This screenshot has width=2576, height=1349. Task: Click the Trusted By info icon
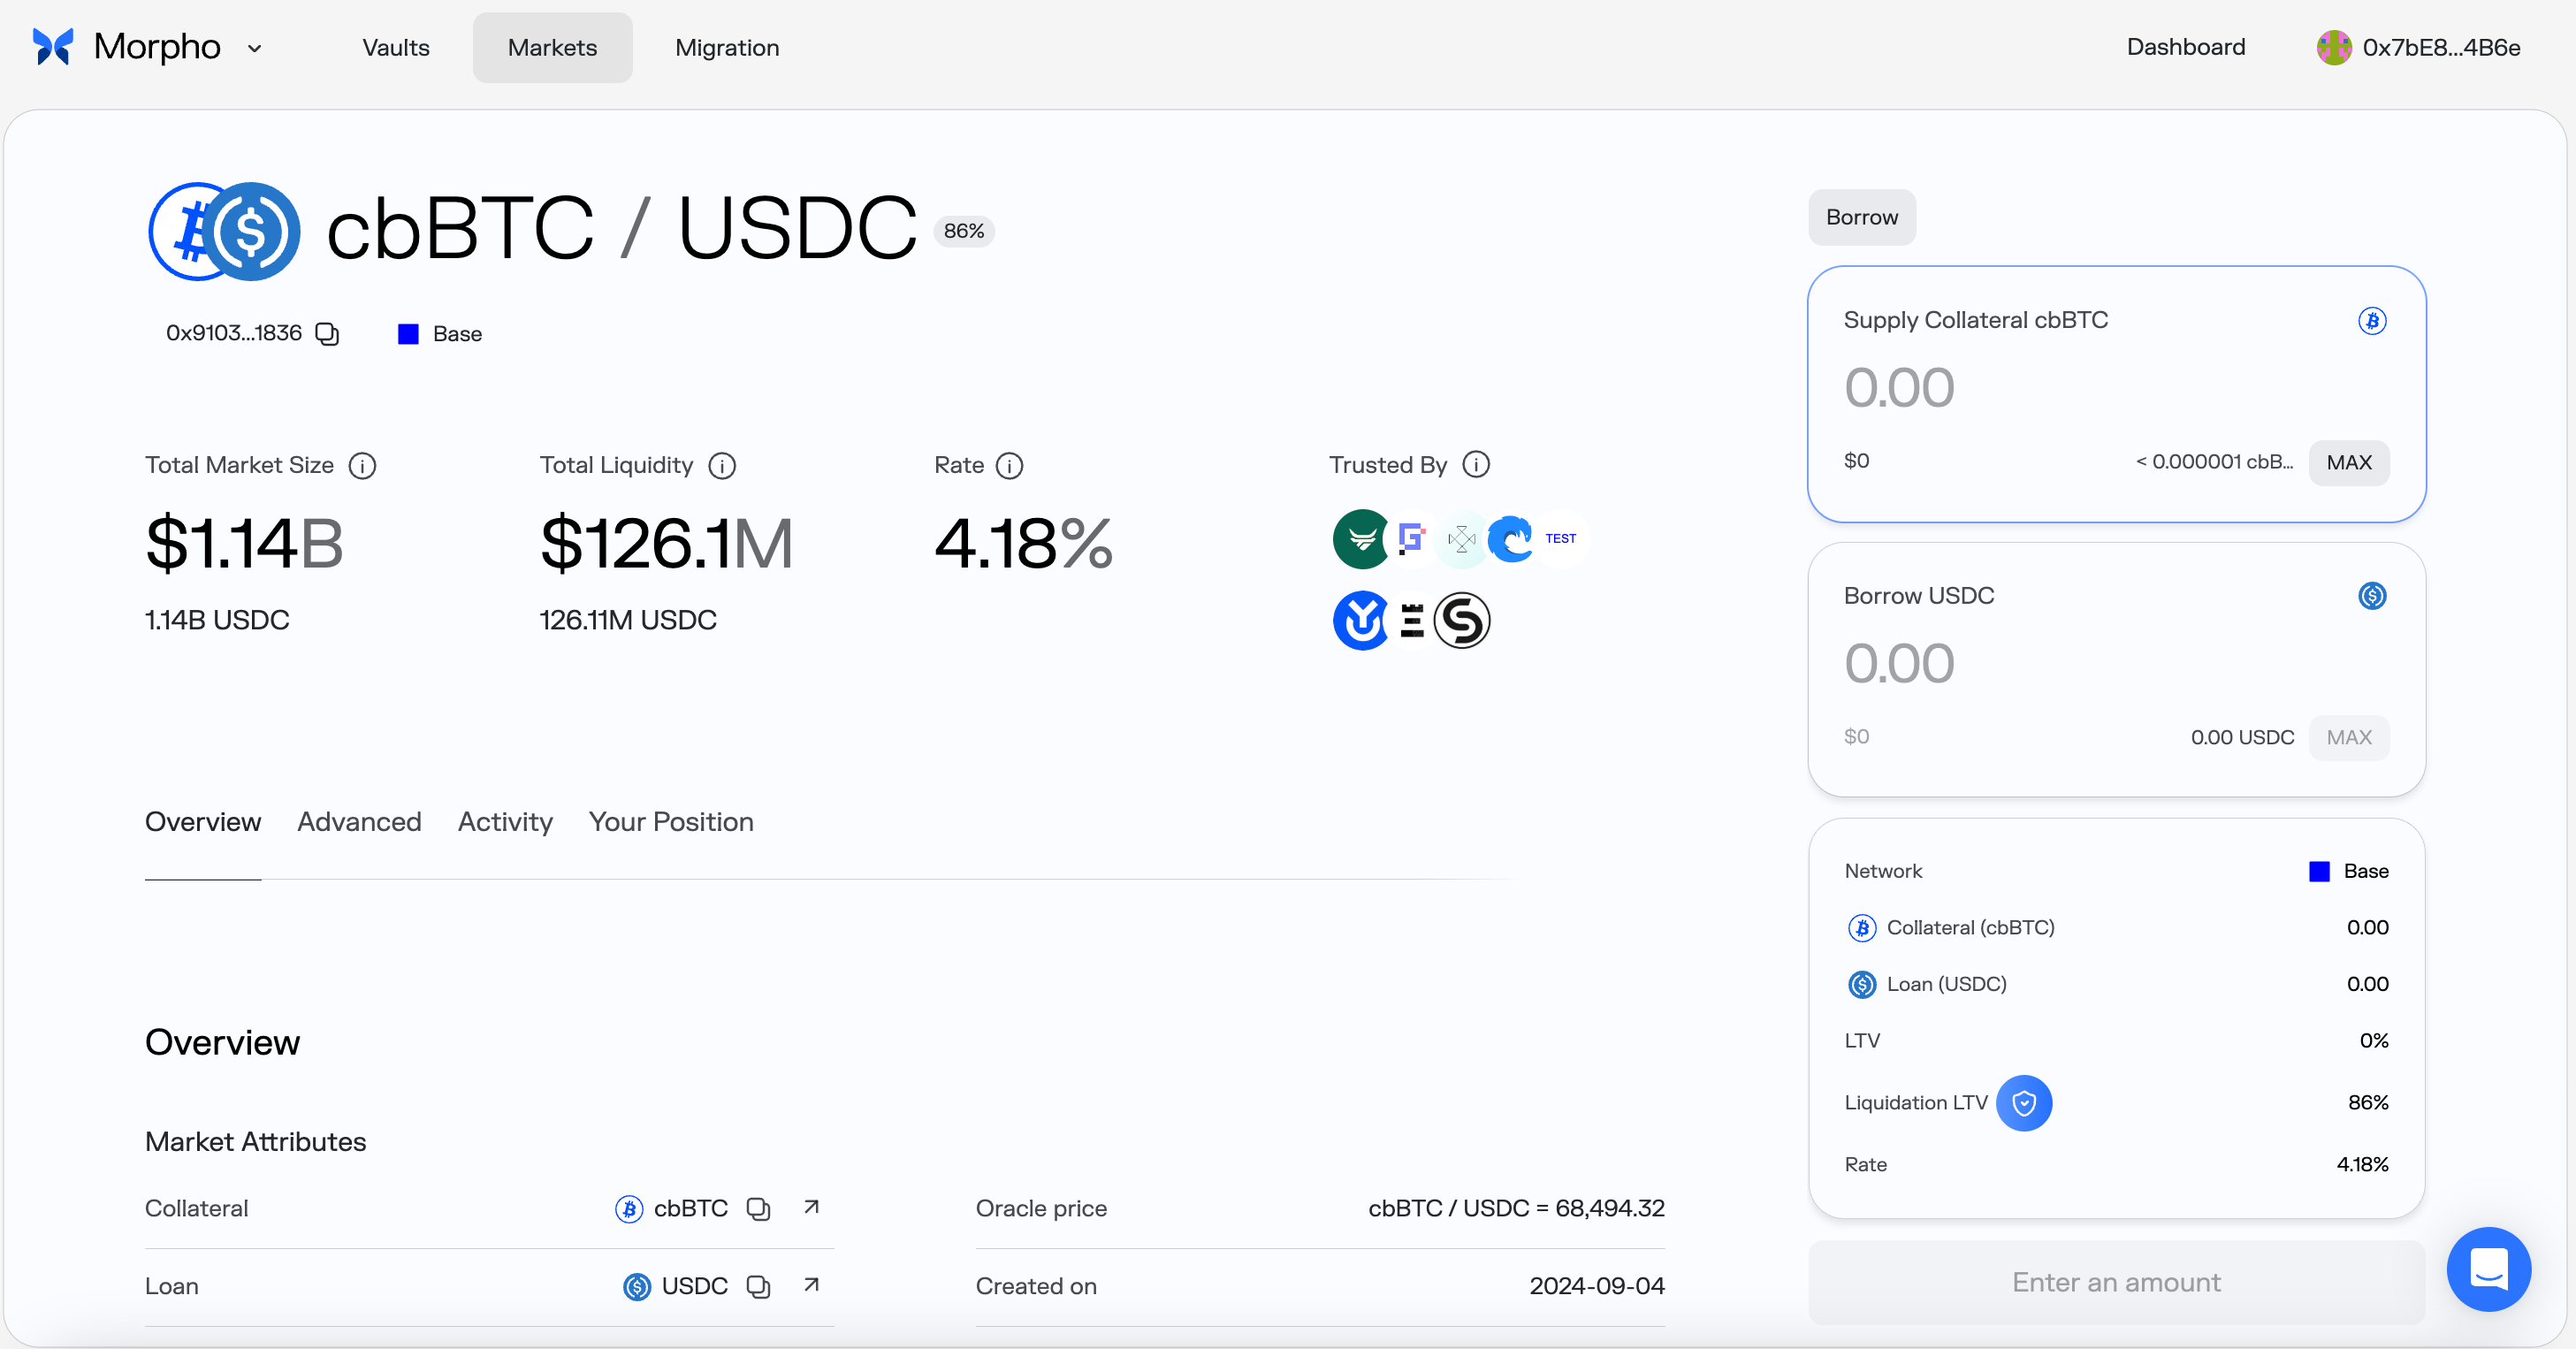point(1475,465)
